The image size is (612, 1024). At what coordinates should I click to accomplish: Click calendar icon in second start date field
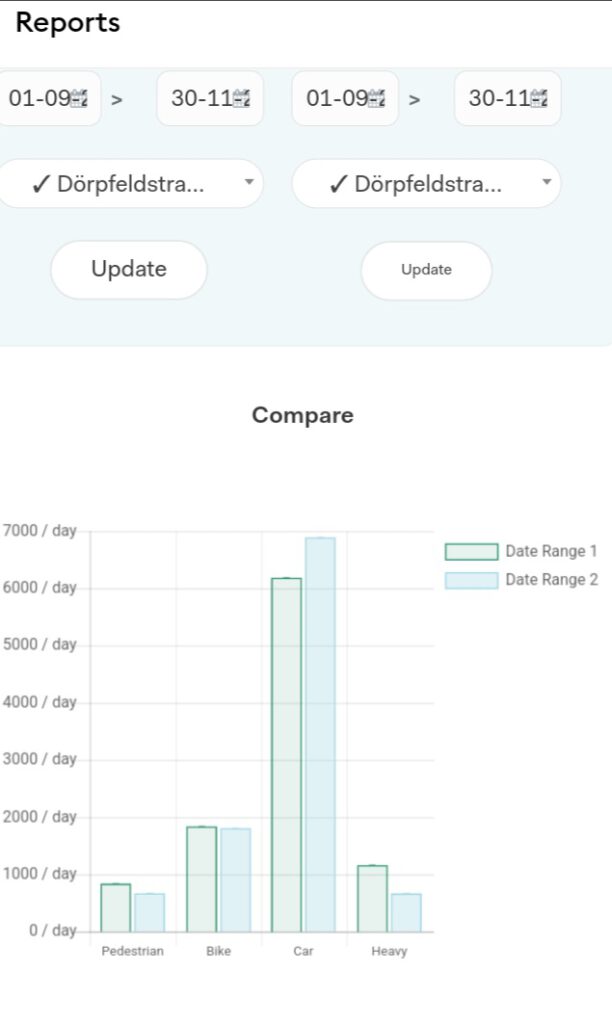click(378, 99)
